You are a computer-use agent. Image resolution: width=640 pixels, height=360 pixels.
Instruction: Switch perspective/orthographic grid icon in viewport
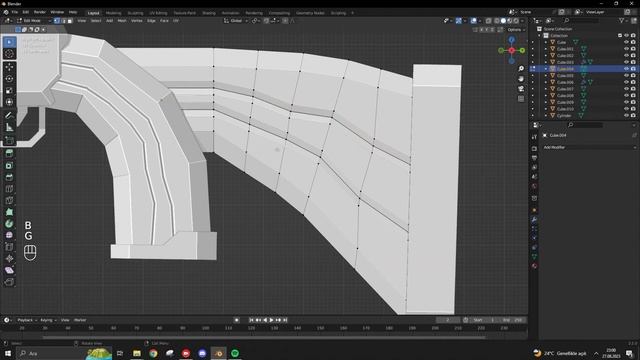point(521,99)
